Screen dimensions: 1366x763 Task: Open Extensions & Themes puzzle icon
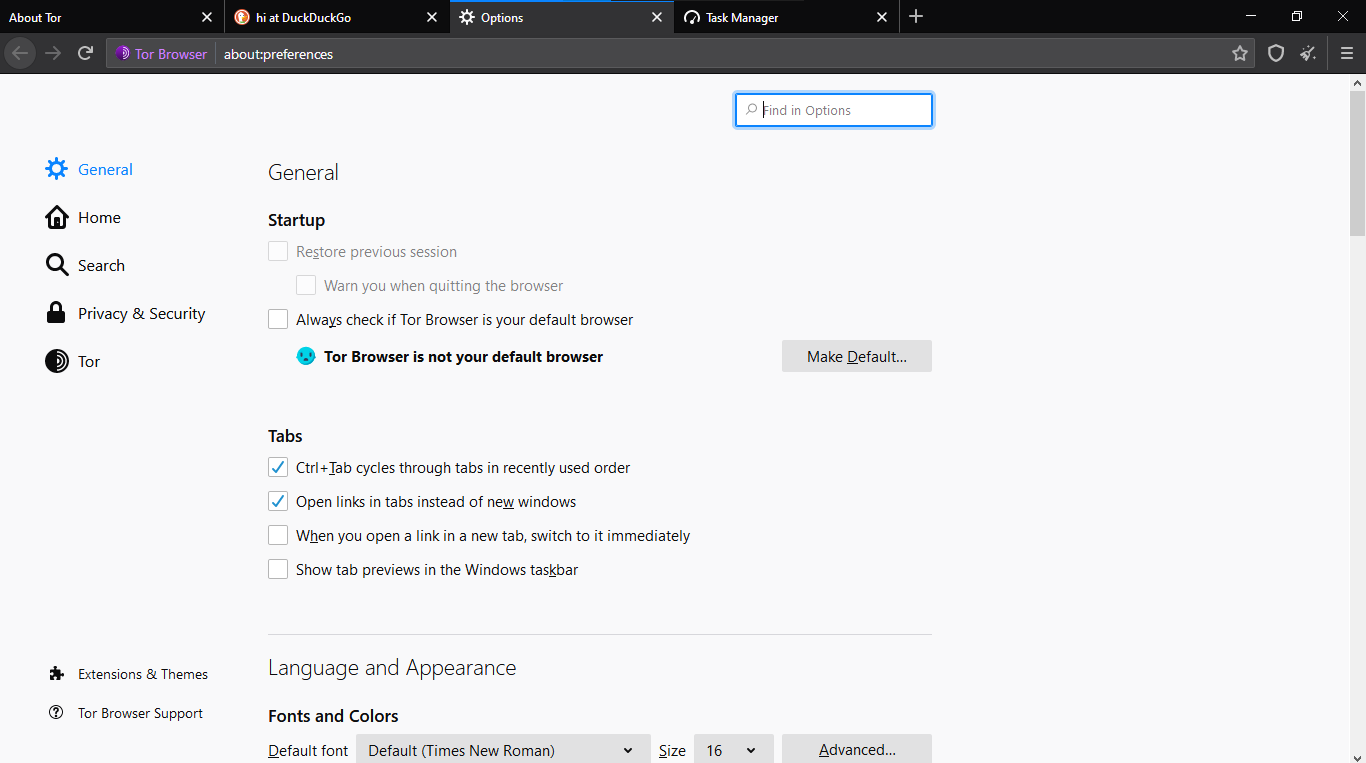(x=57, y=673)
